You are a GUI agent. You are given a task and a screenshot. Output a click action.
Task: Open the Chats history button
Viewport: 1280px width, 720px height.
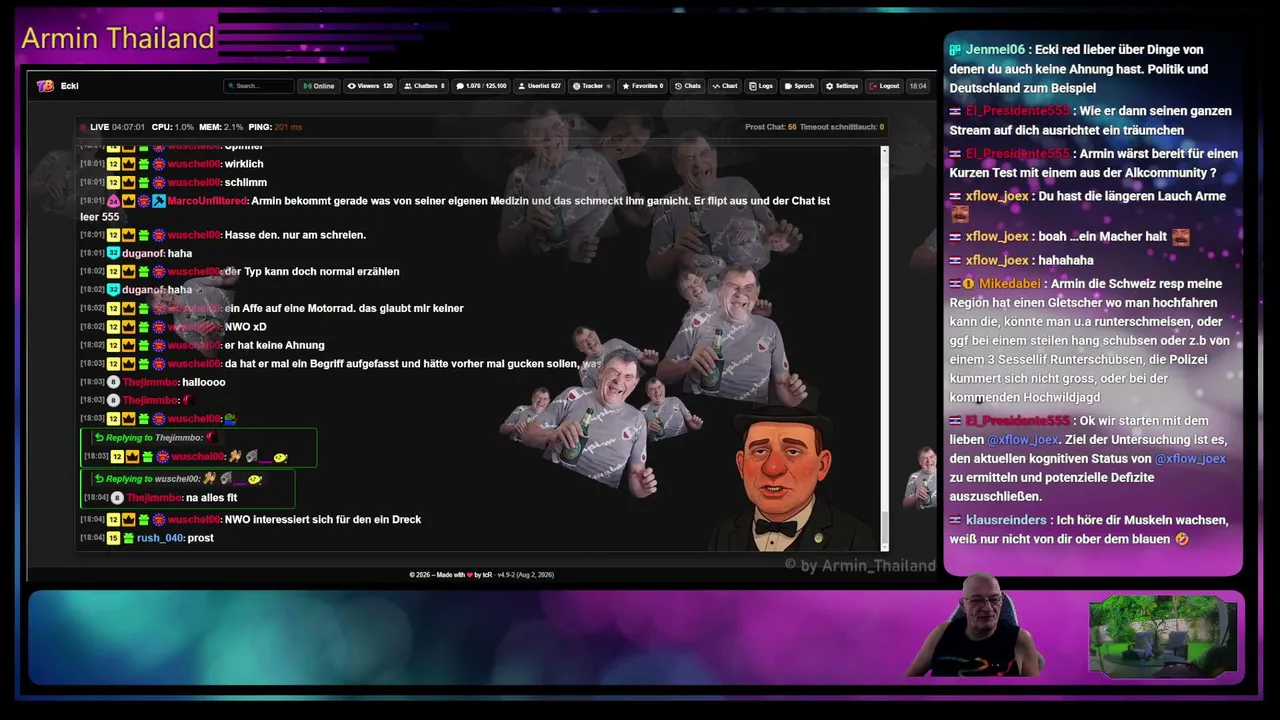(x=688, y=86)
